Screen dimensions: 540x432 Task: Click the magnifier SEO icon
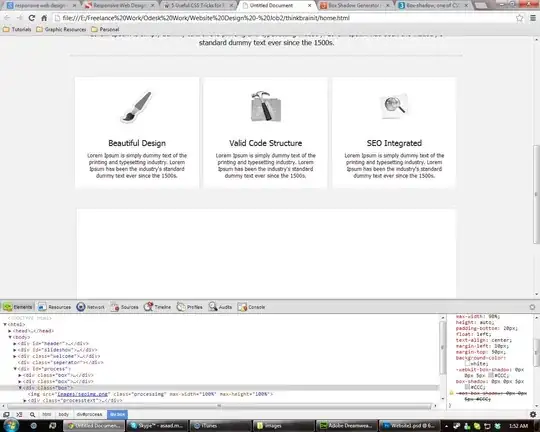tap(394, 106)
